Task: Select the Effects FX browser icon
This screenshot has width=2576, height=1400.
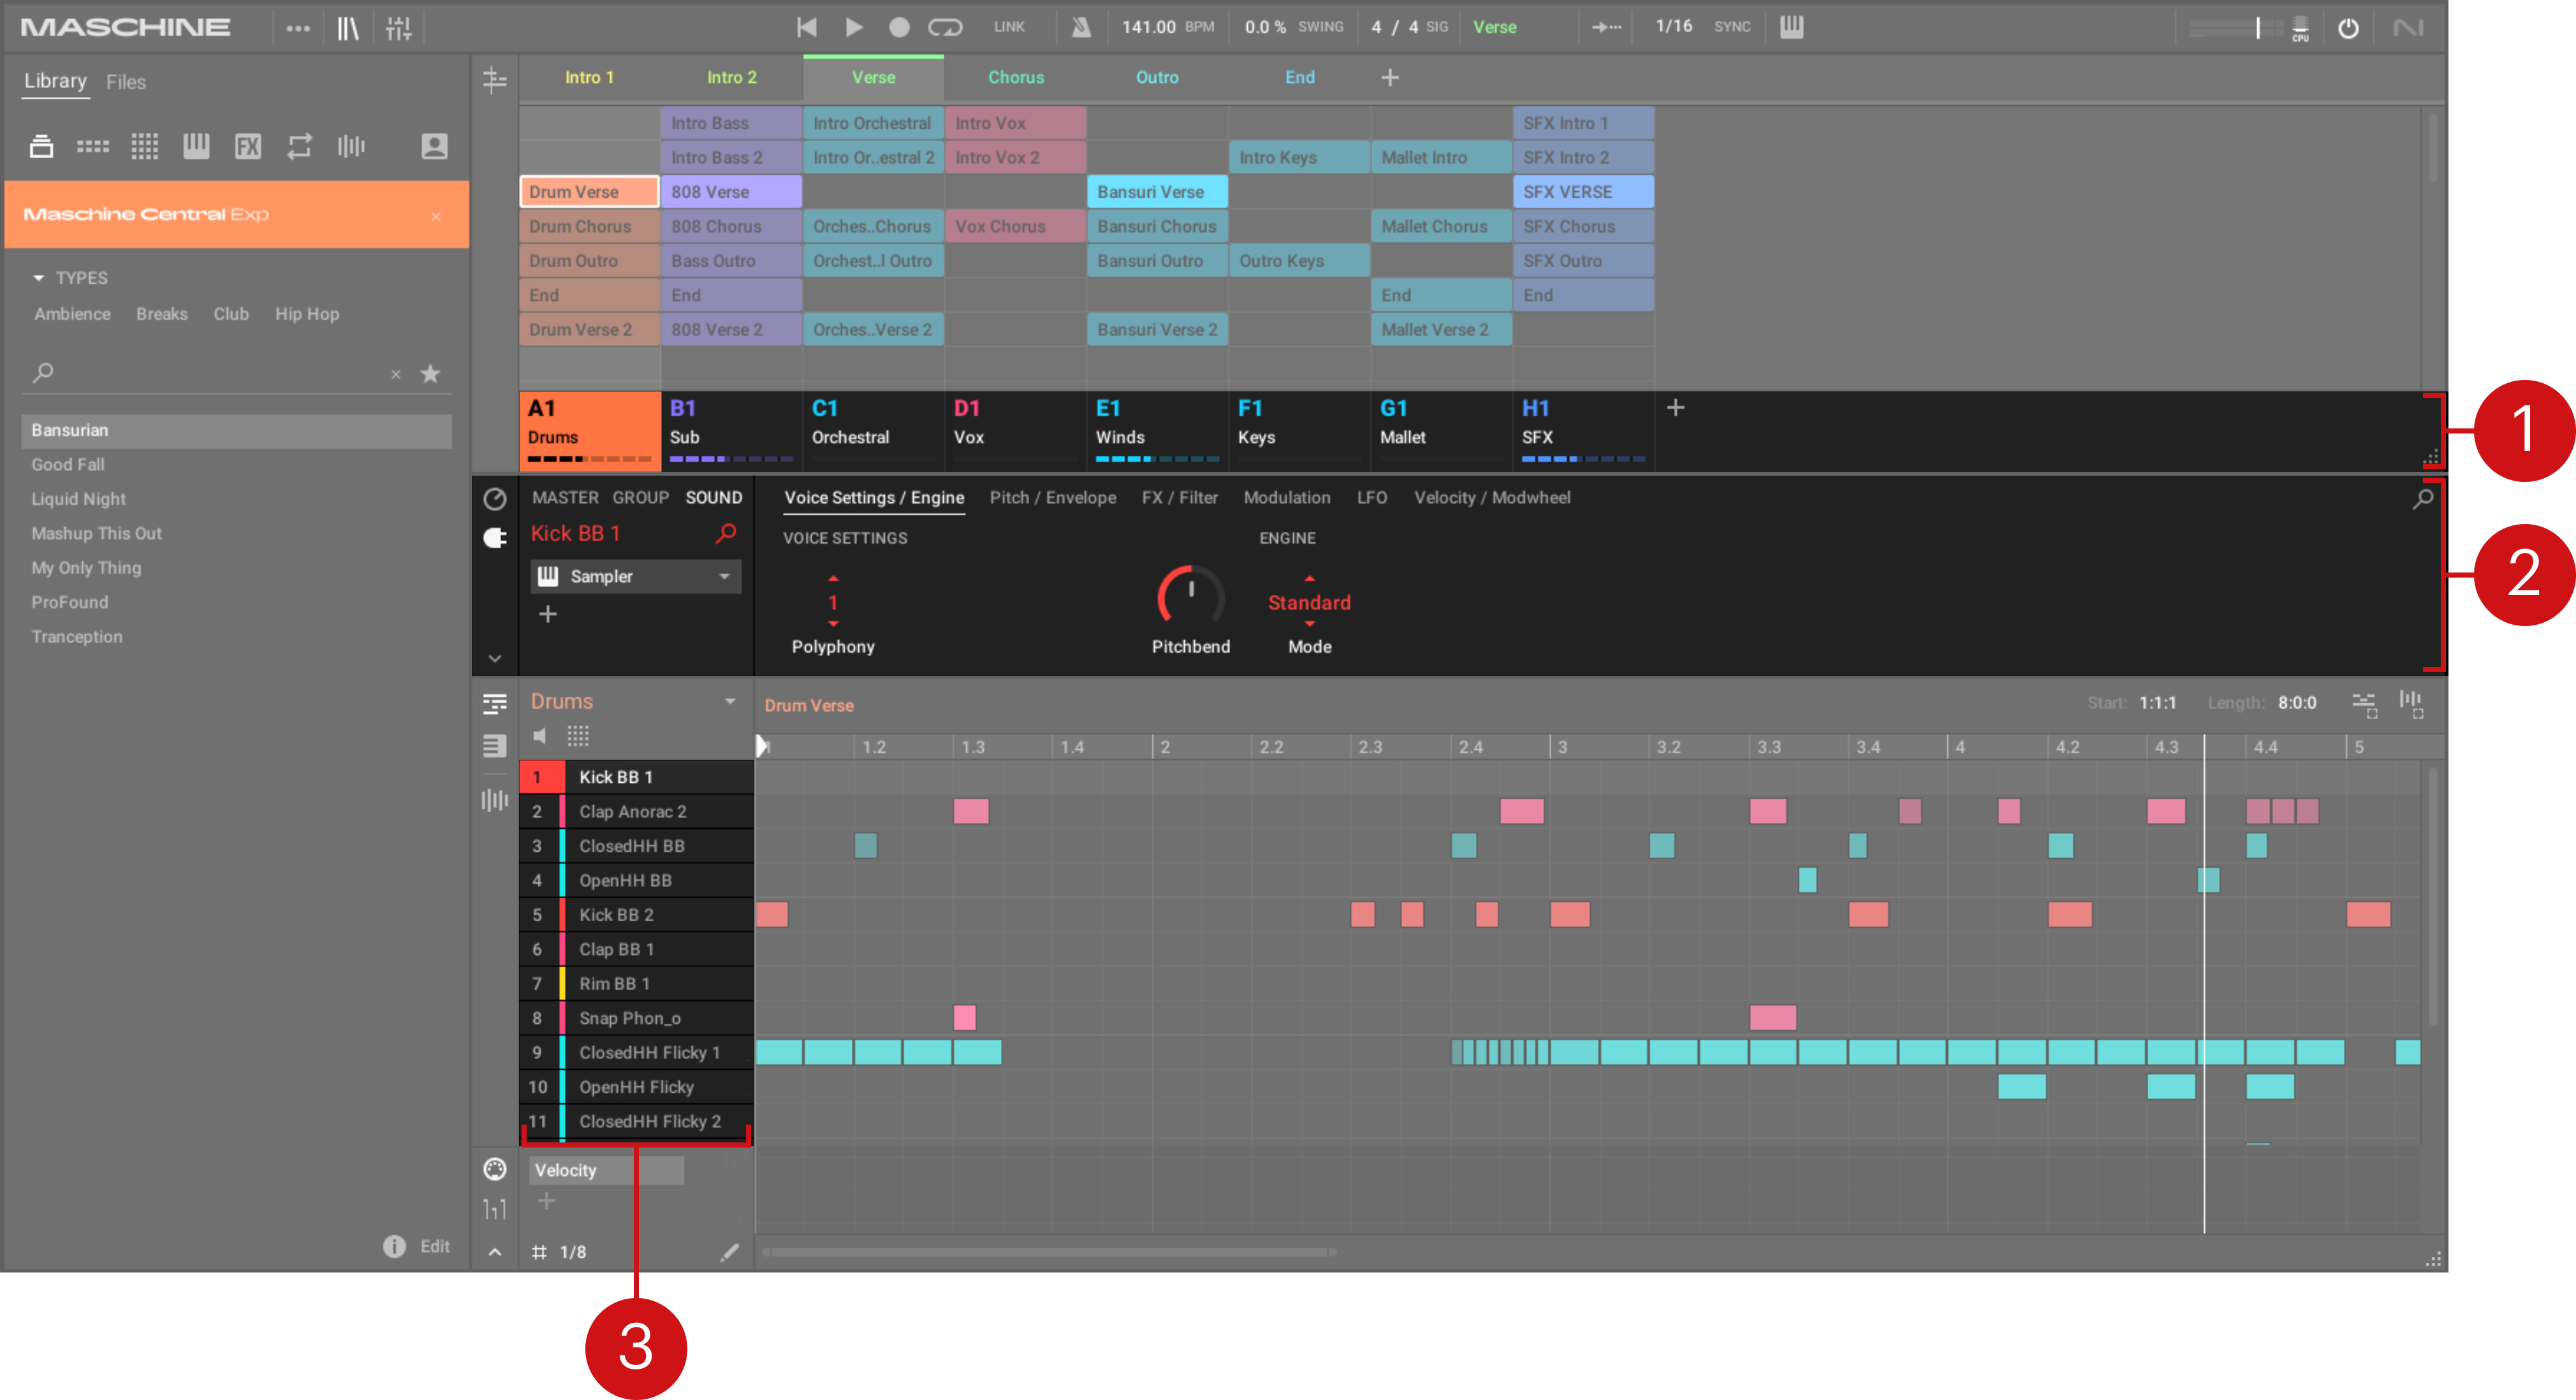Action: pos(247,147)
